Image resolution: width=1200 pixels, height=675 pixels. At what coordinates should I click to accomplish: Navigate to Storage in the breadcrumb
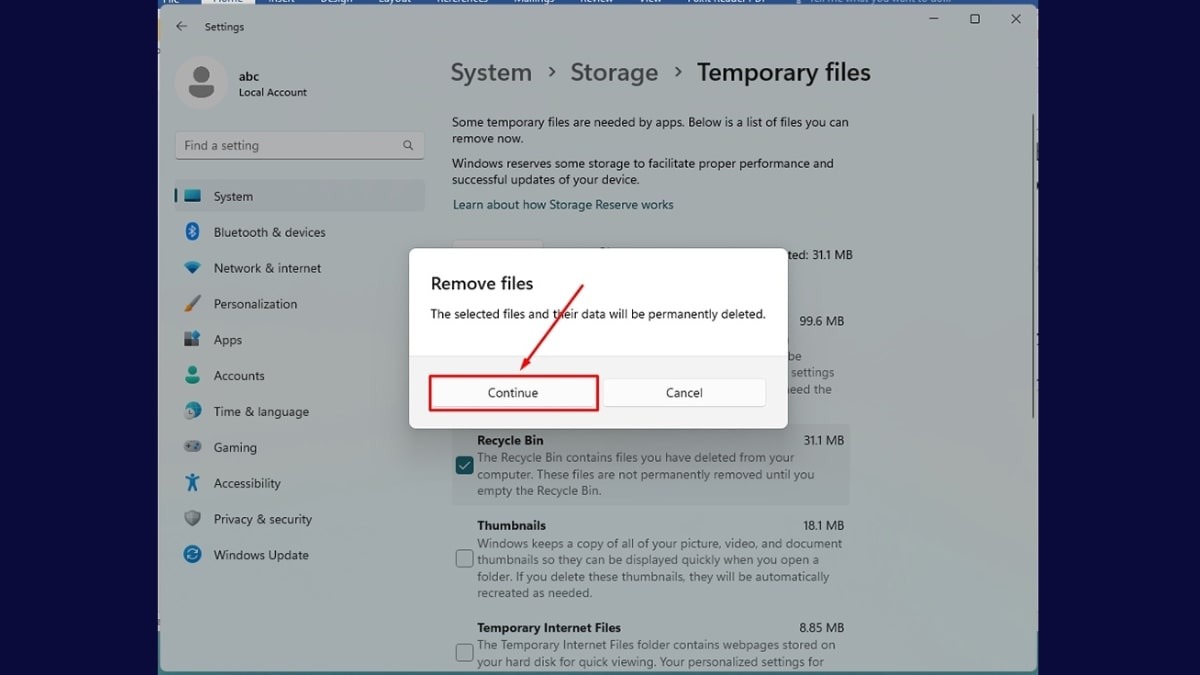click(614, 73)
